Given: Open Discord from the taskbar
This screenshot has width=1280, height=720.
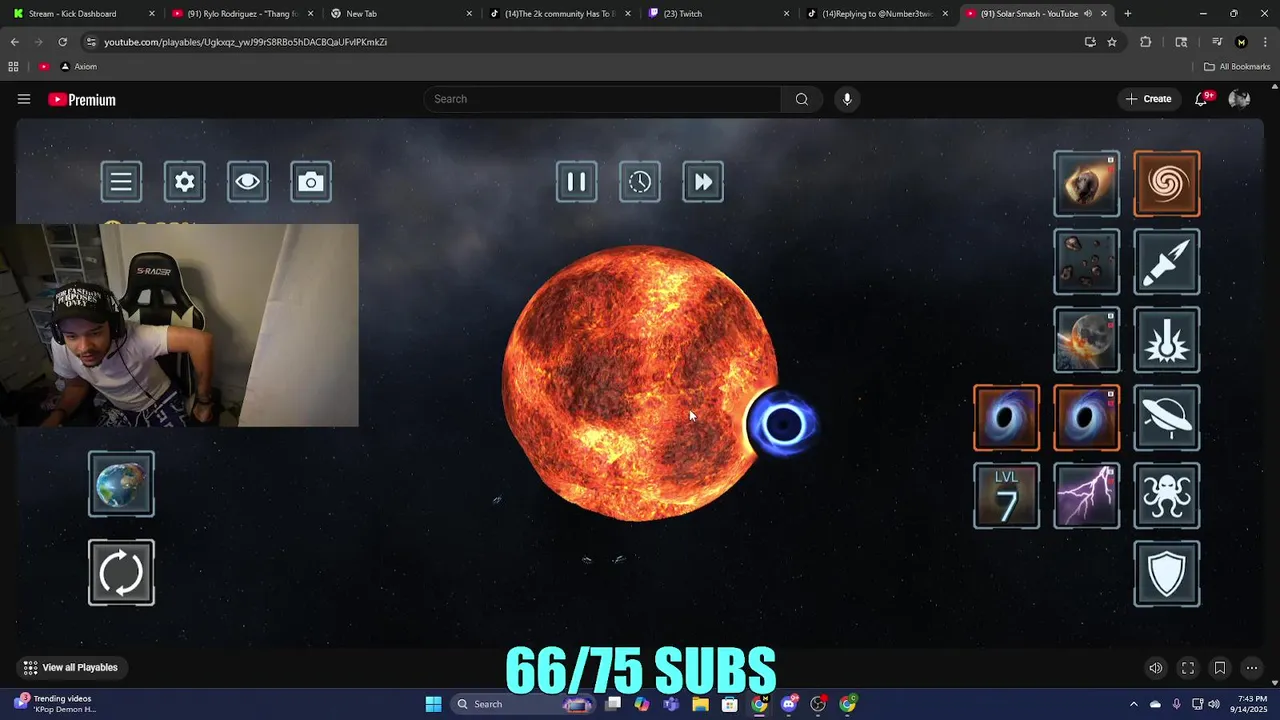Looking at the screenshot, I should click(x=789, y=704).
